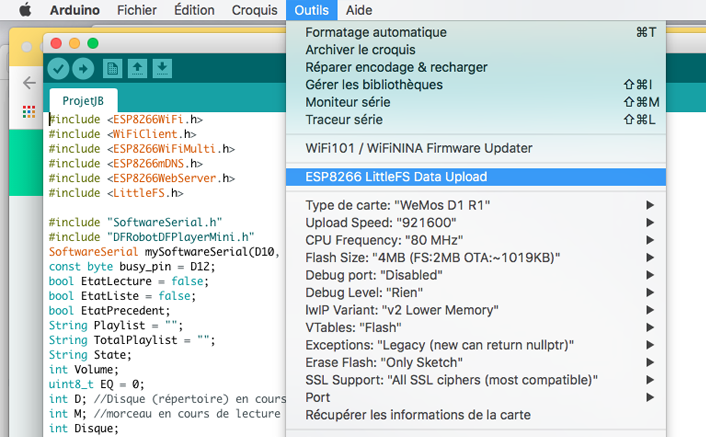Screen dimensions: 706x437
Task: Click the 'String Playlist = "";' line
Action: (x=116, y=325)
